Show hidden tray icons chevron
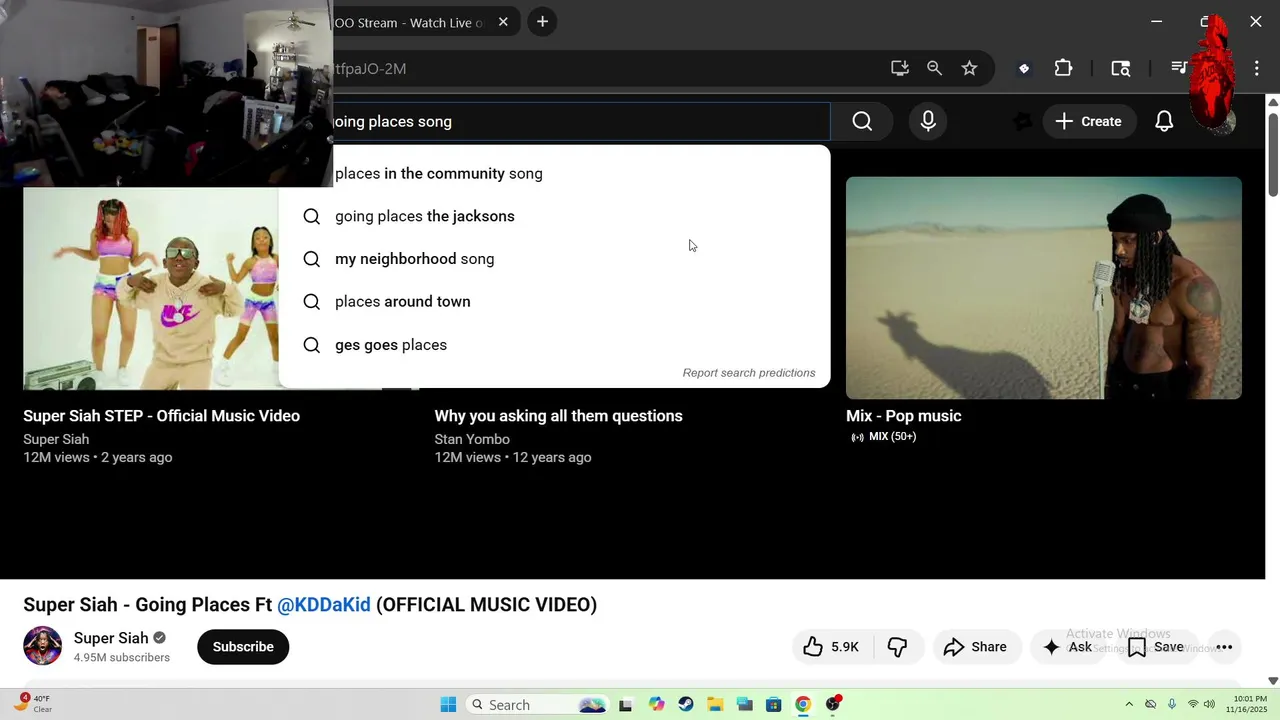 tap(1129, 704)
